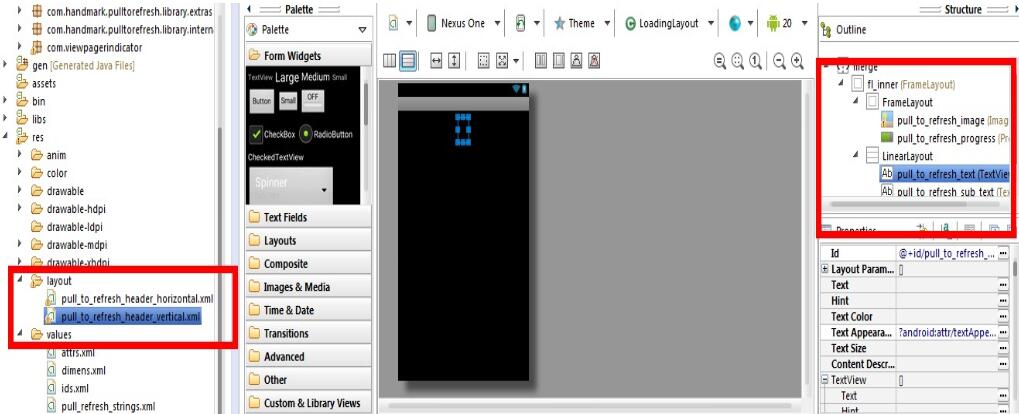
Task: Collapse the layout folder
Action: click(20, 281)
